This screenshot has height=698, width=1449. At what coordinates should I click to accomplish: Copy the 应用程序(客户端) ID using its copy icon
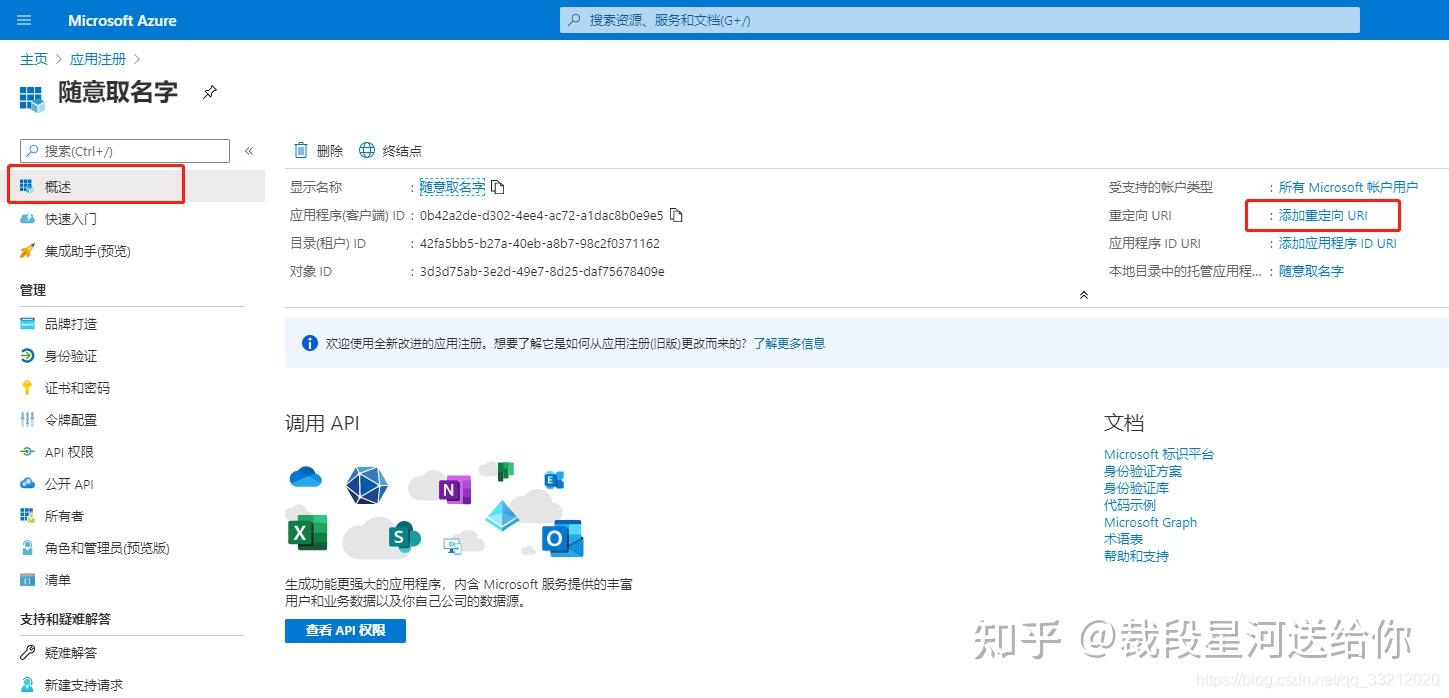click(x=676, y=214)
